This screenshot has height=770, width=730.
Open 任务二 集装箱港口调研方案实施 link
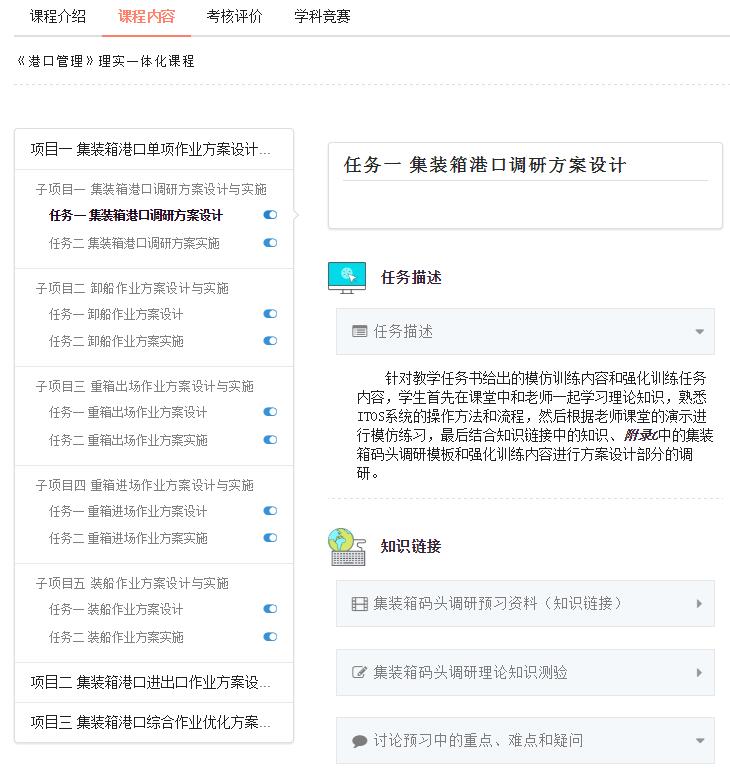[134, 243]
